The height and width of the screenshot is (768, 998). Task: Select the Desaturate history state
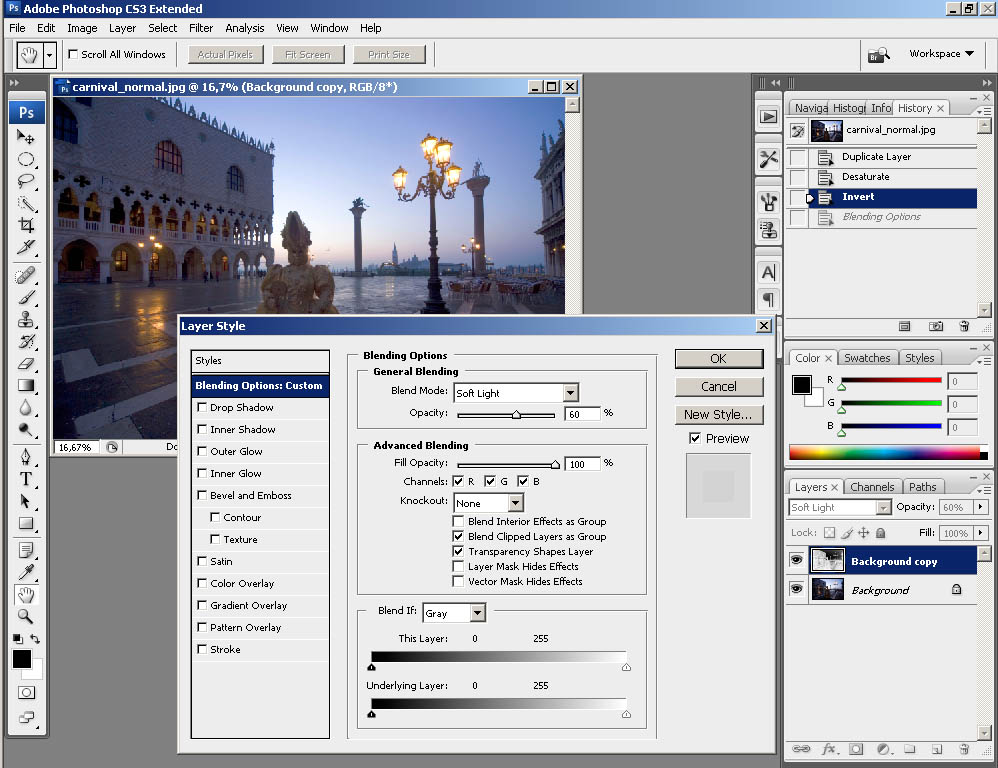point(865,177)
